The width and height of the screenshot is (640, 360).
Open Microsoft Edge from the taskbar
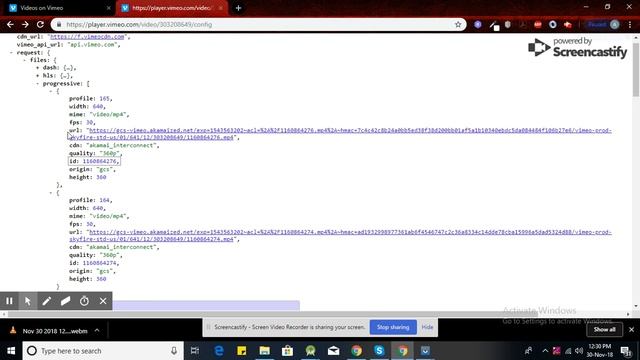pyautogui.click(x=219, y=351)
